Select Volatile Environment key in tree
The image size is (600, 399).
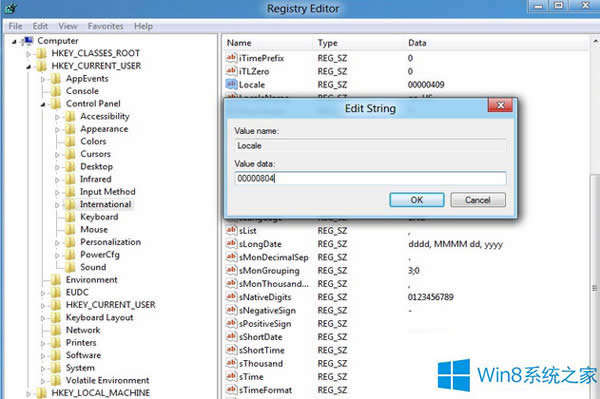point(107,381)
